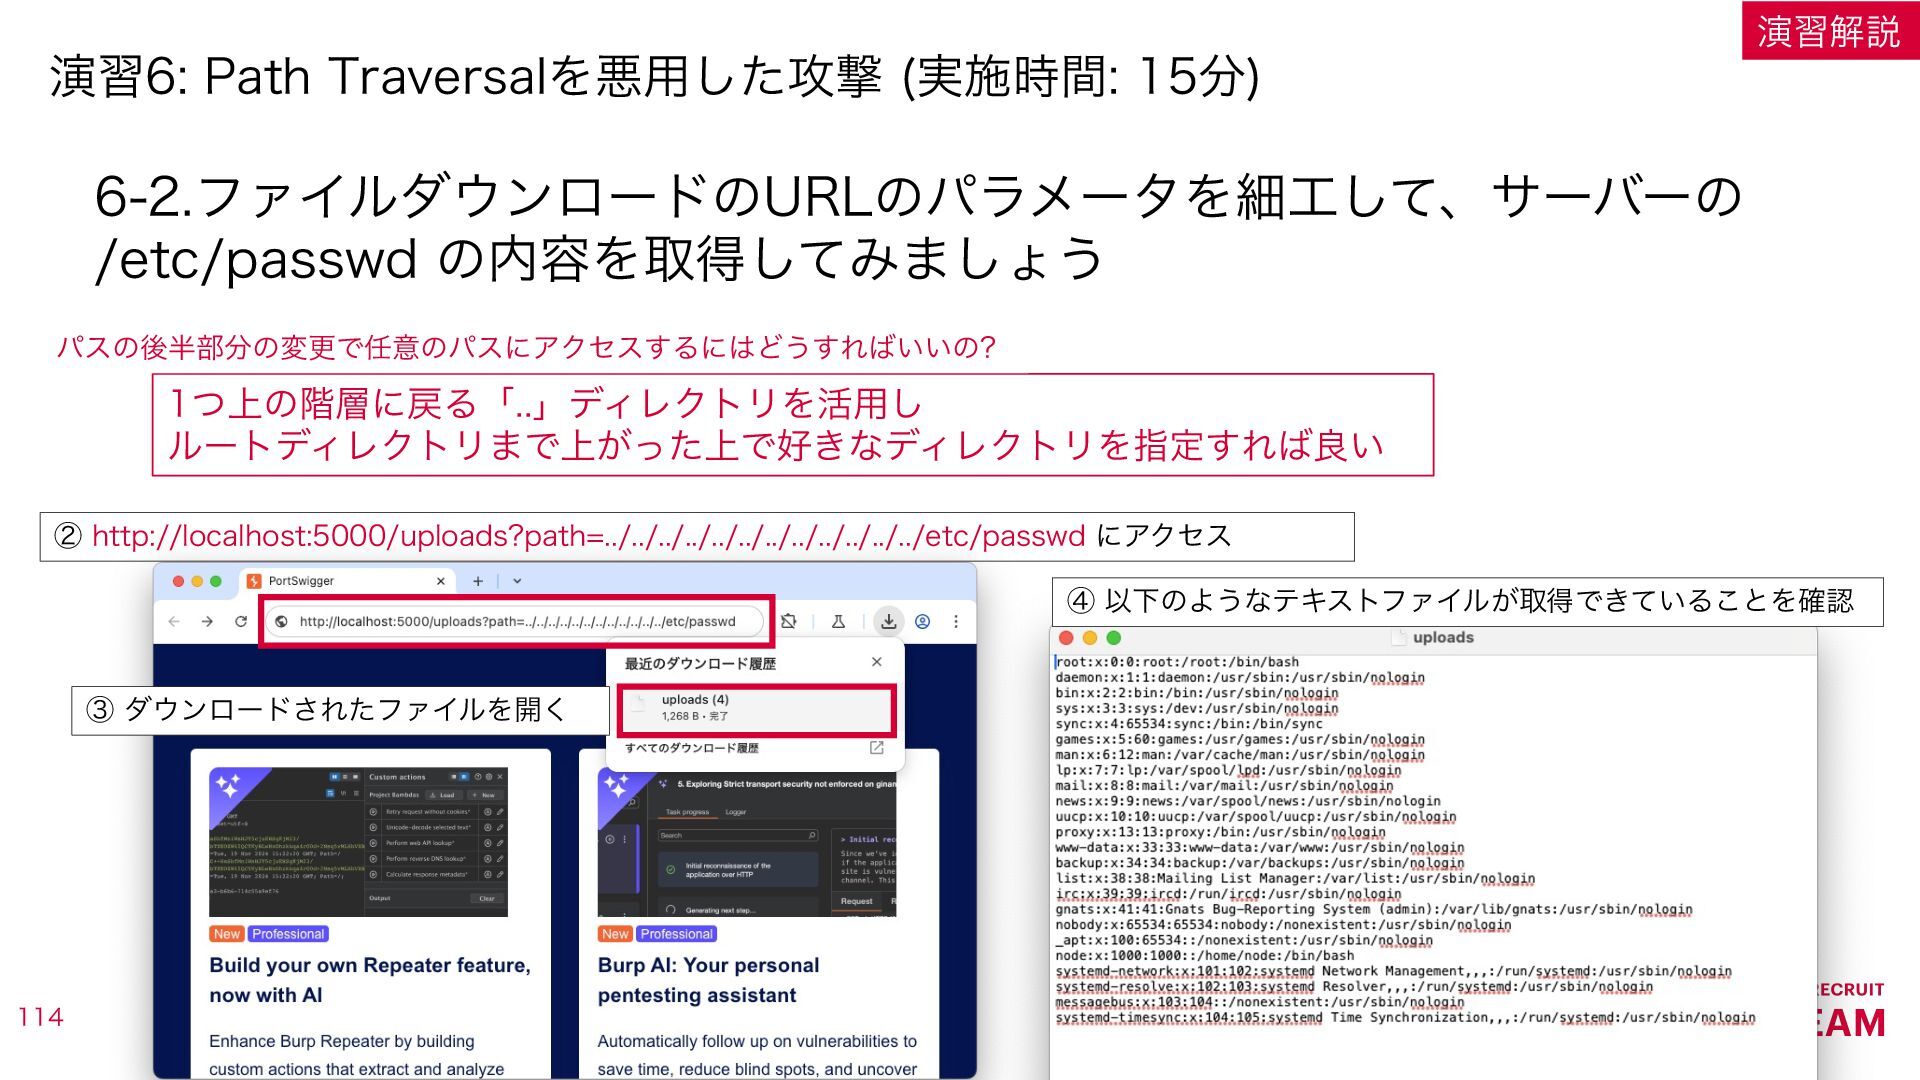Click the downloads tray icon in toolbar

[x=888, y=621]
